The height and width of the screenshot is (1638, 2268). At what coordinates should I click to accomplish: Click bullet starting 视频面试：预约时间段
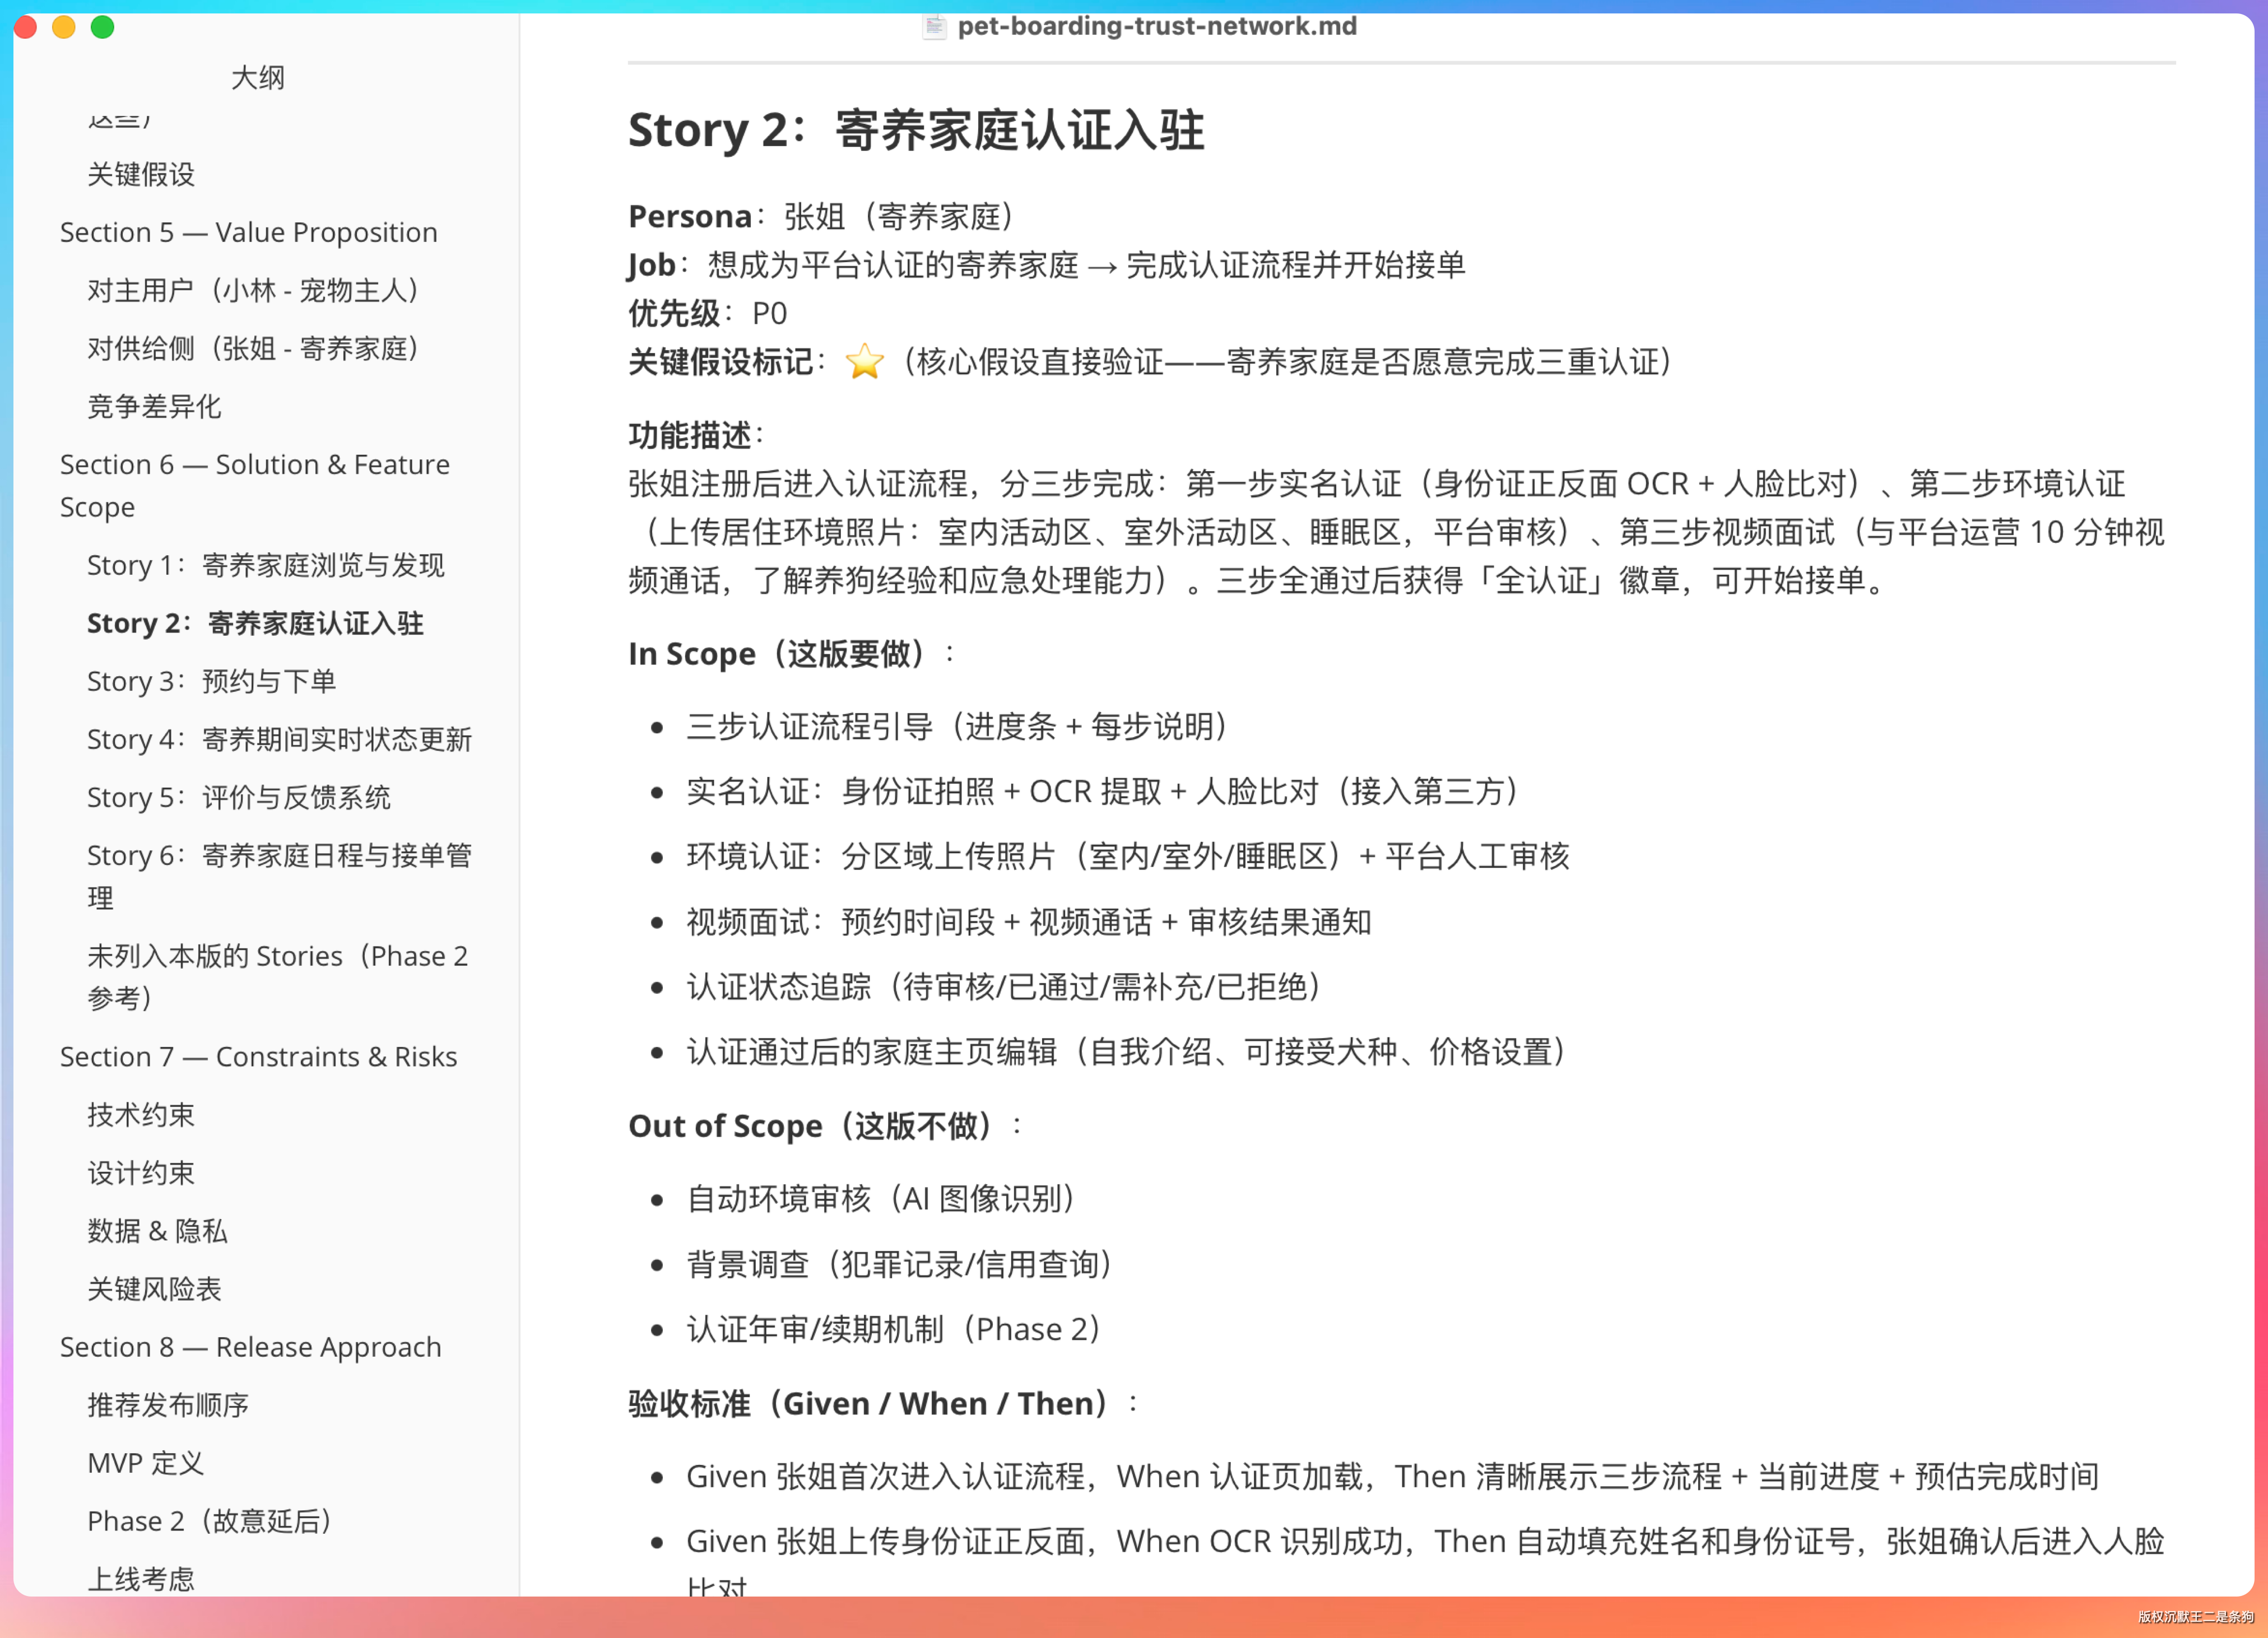point(1028,921)
